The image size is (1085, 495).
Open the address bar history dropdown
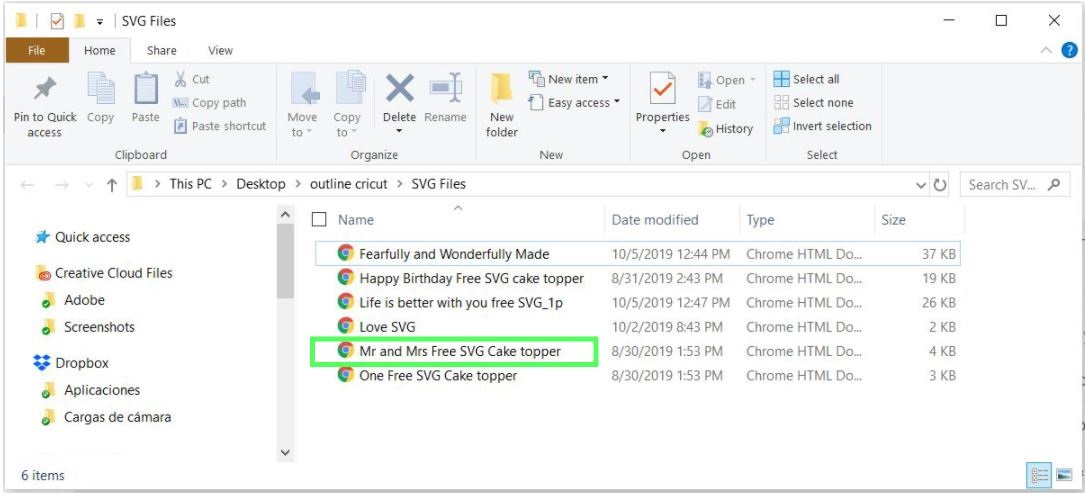point(921,185)
